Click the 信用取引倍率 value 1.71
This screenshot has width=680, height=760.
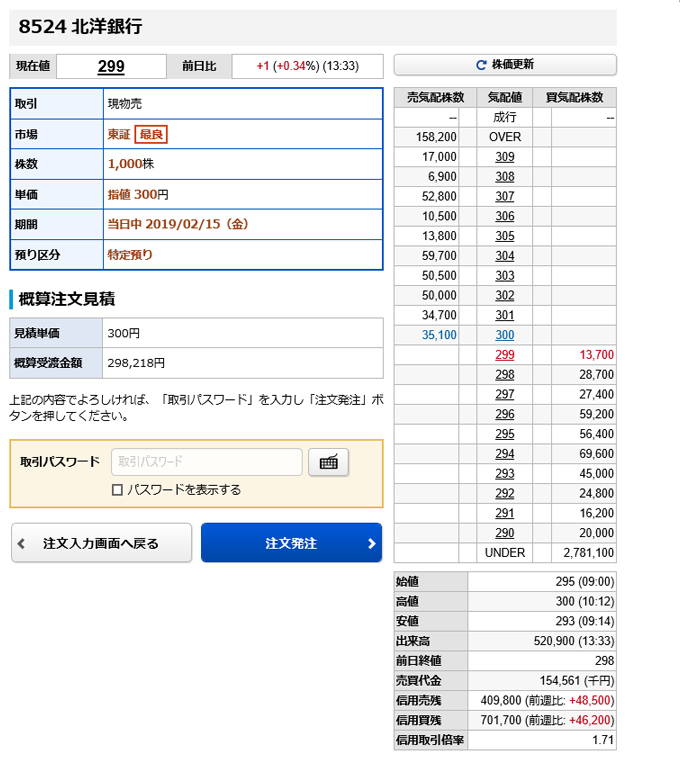(603, 741)
